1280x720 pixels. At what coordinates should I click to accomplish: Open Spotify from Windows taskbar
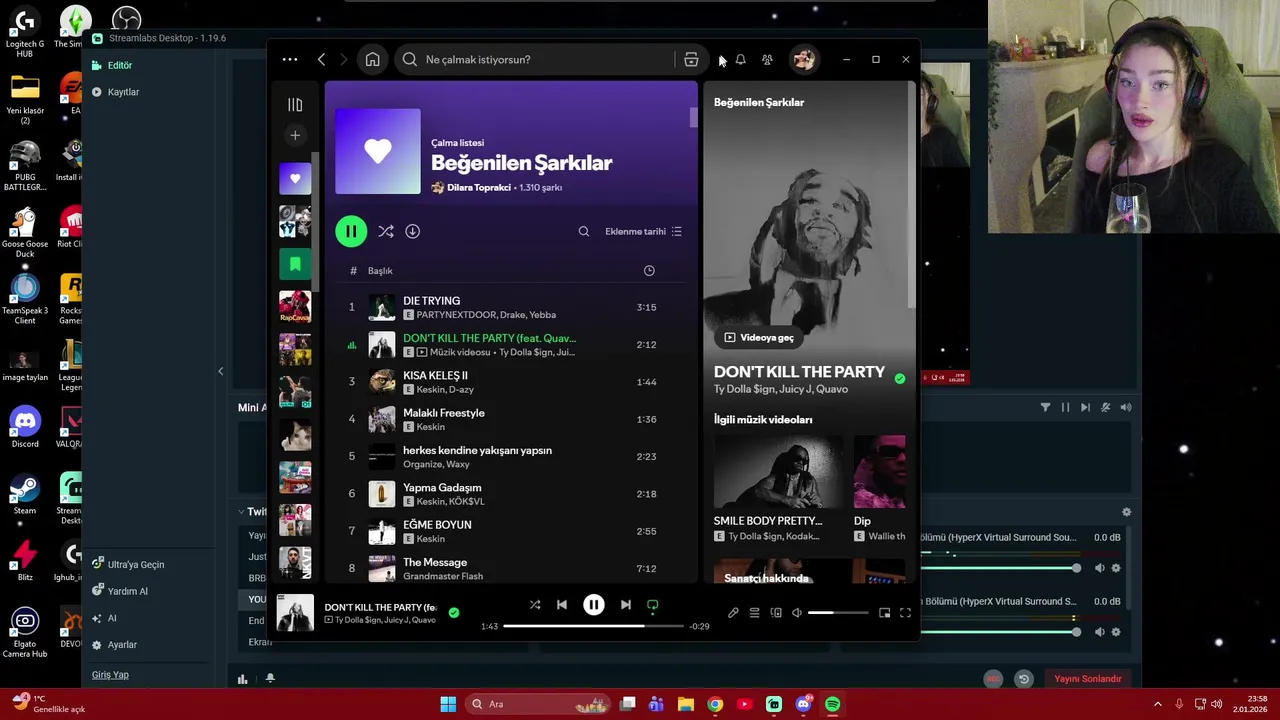pos(832,704)
